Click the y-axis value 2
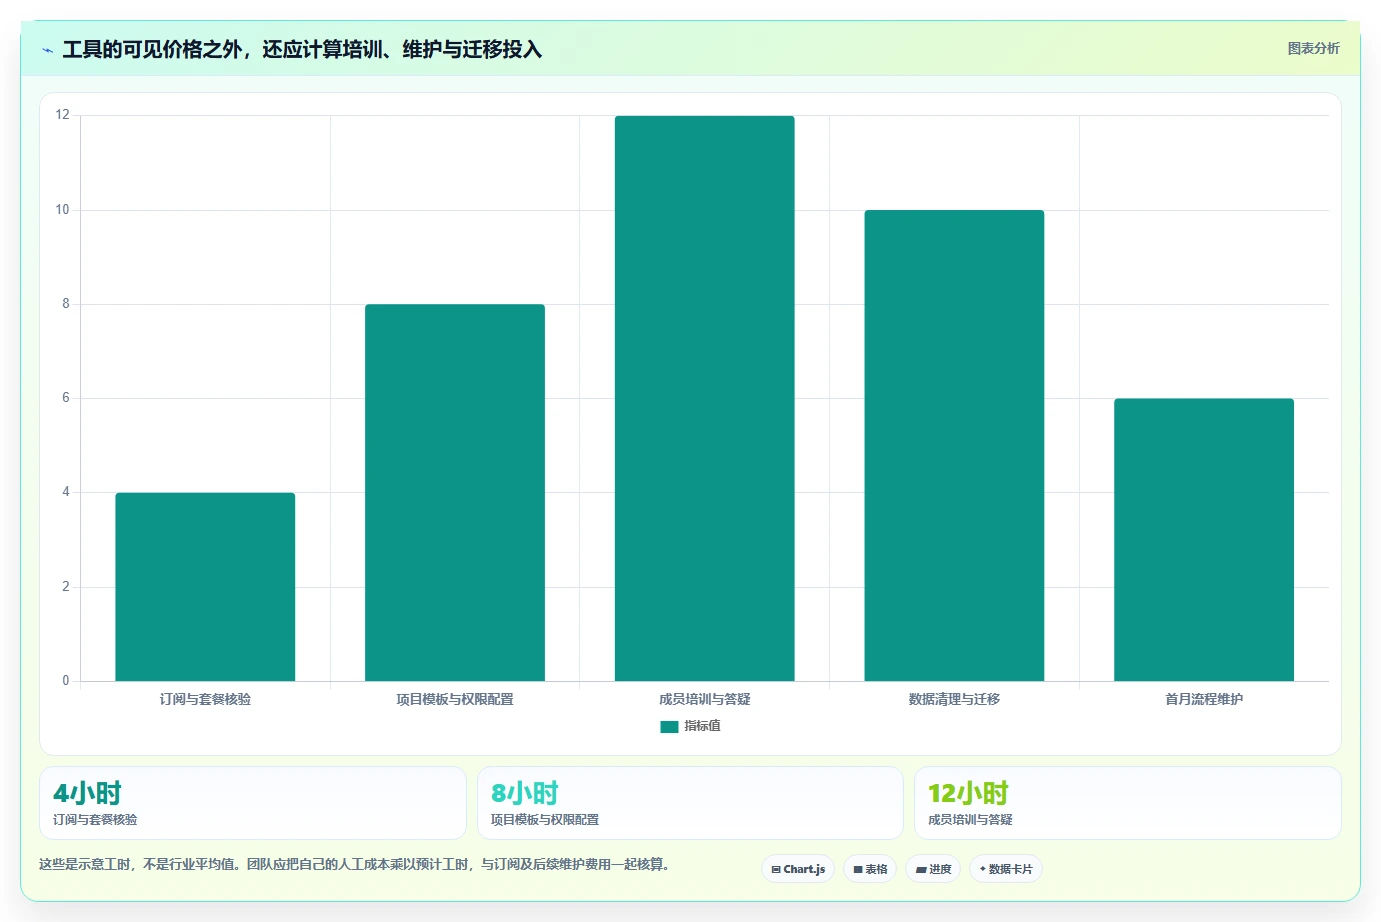Screen dimensions: 1381x922 pos(66,587)
